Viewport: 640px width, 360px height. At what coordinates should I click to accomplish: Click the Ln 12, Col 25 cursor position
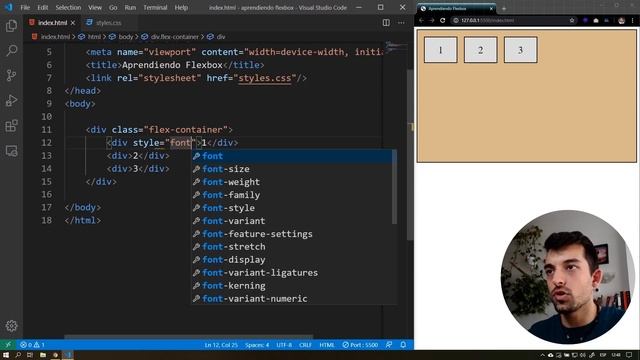pyautogui.click(x=221, y=345)
